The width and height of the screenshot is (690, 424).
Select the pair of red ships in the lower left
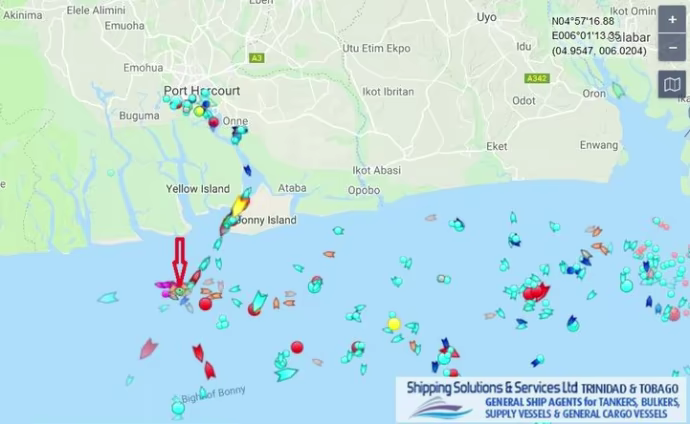coord(204,362)
